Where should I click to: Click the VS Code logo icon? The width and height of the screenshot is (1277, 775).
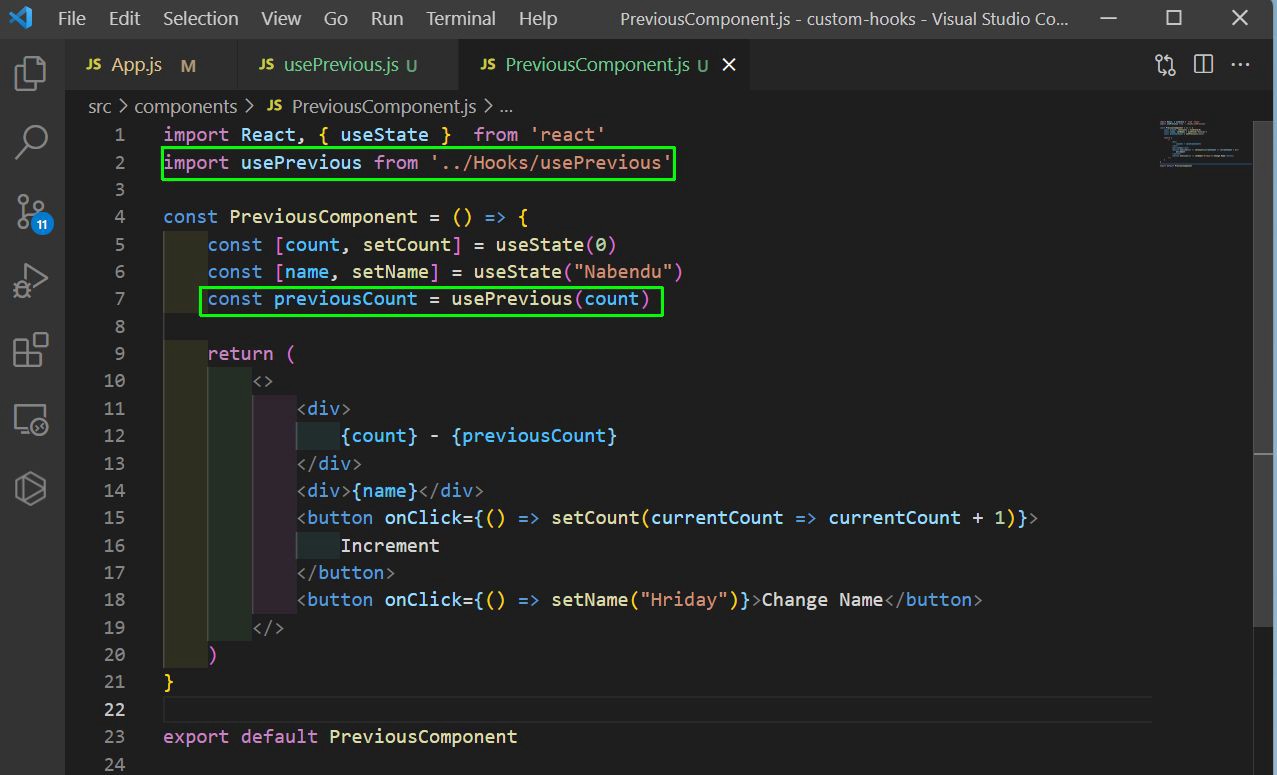pos(21,18)
